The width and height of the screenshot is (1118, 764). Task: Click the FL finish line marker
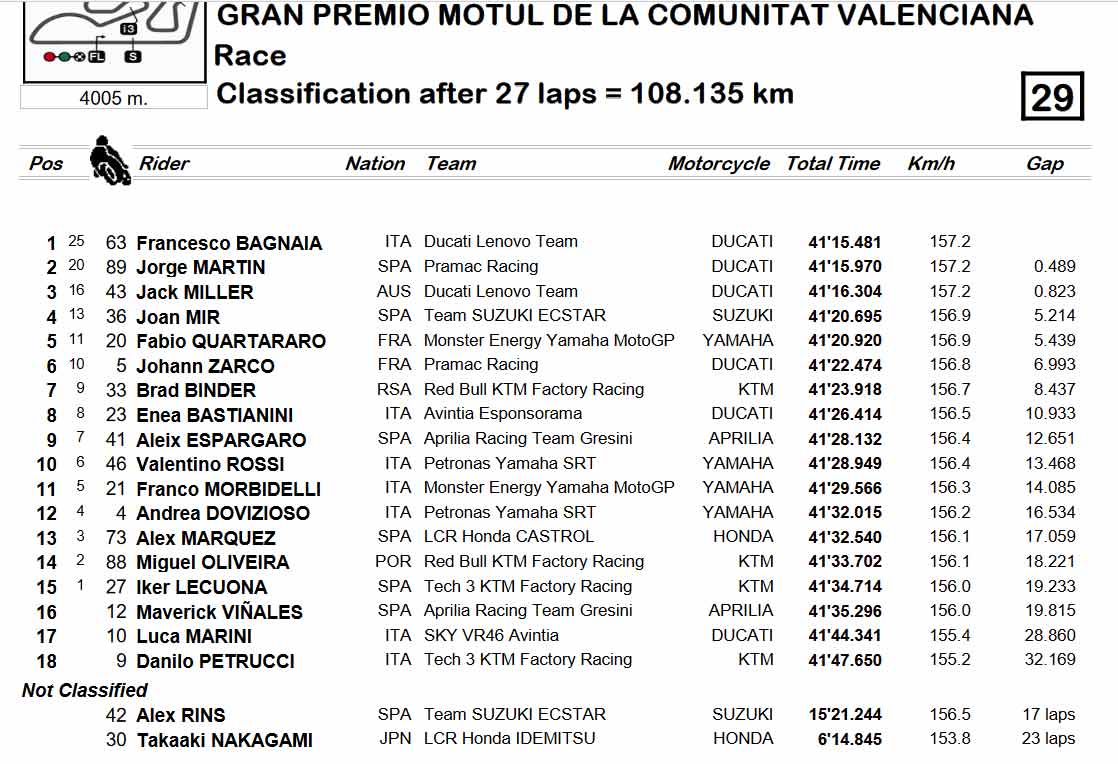[96, 56]
